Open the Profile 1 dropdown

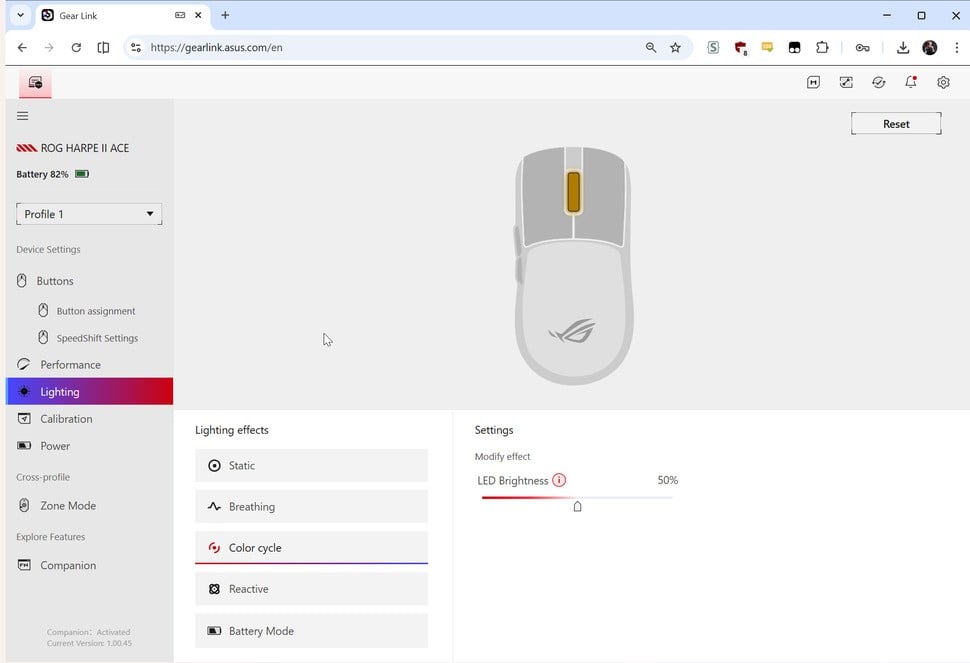click(x=89, y=214)
